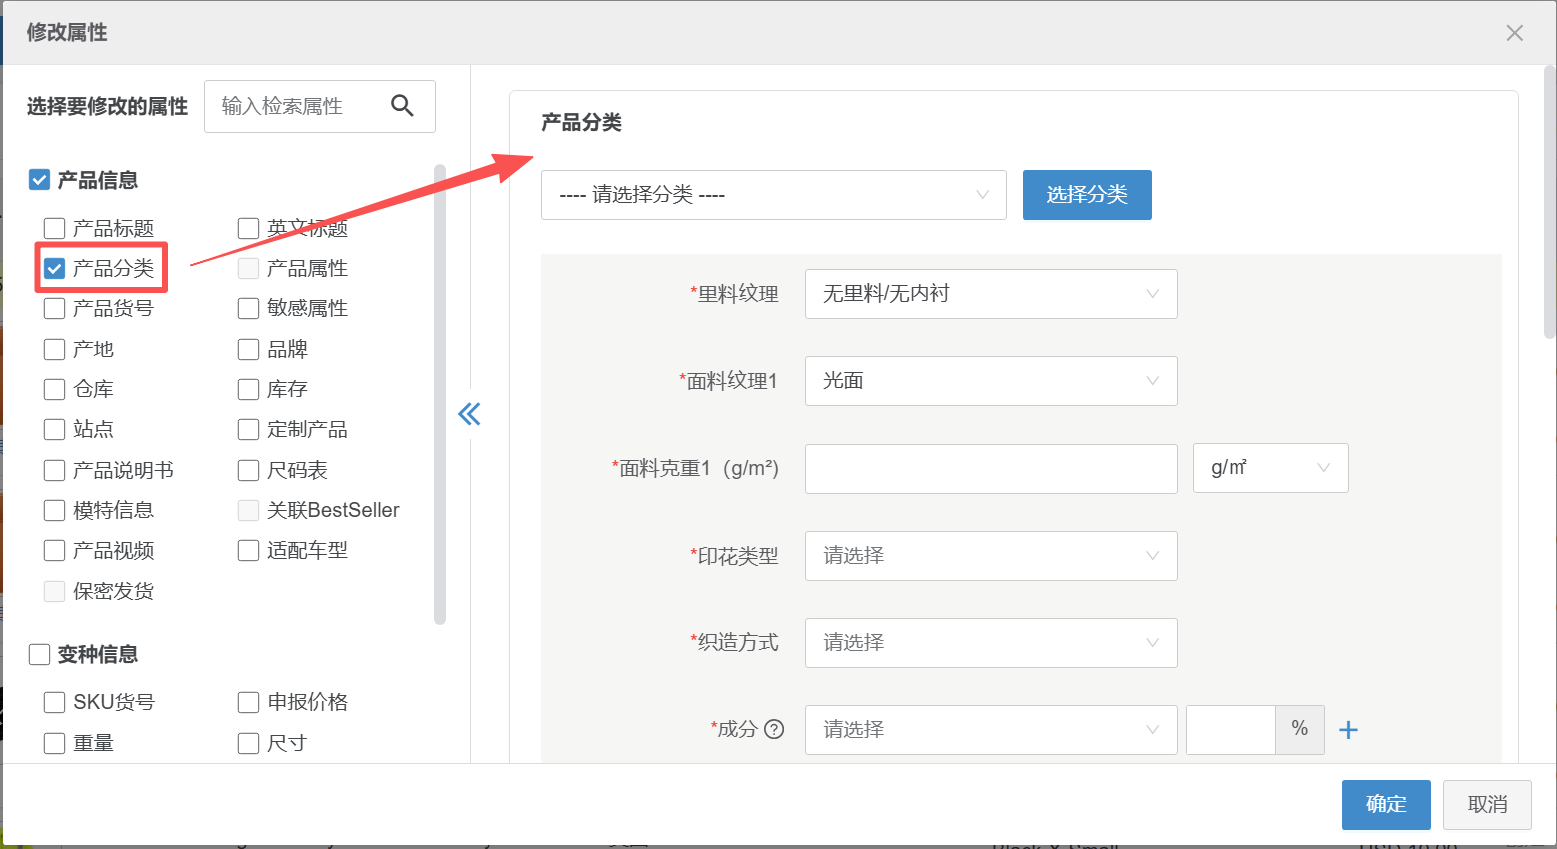Check the 英文标题 option

(247, 227)
